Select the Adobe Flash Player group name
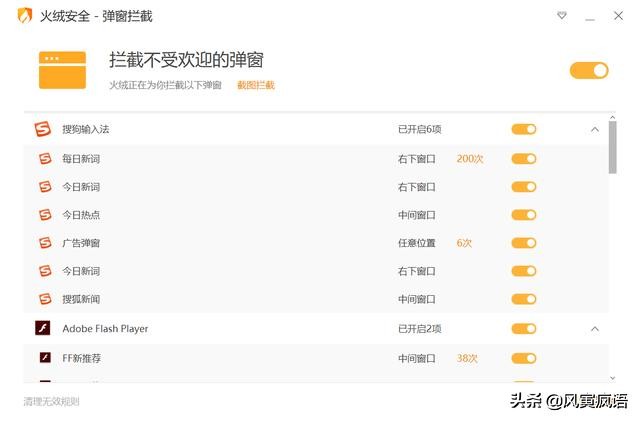The image size is (640, 421). click(105, 329)
